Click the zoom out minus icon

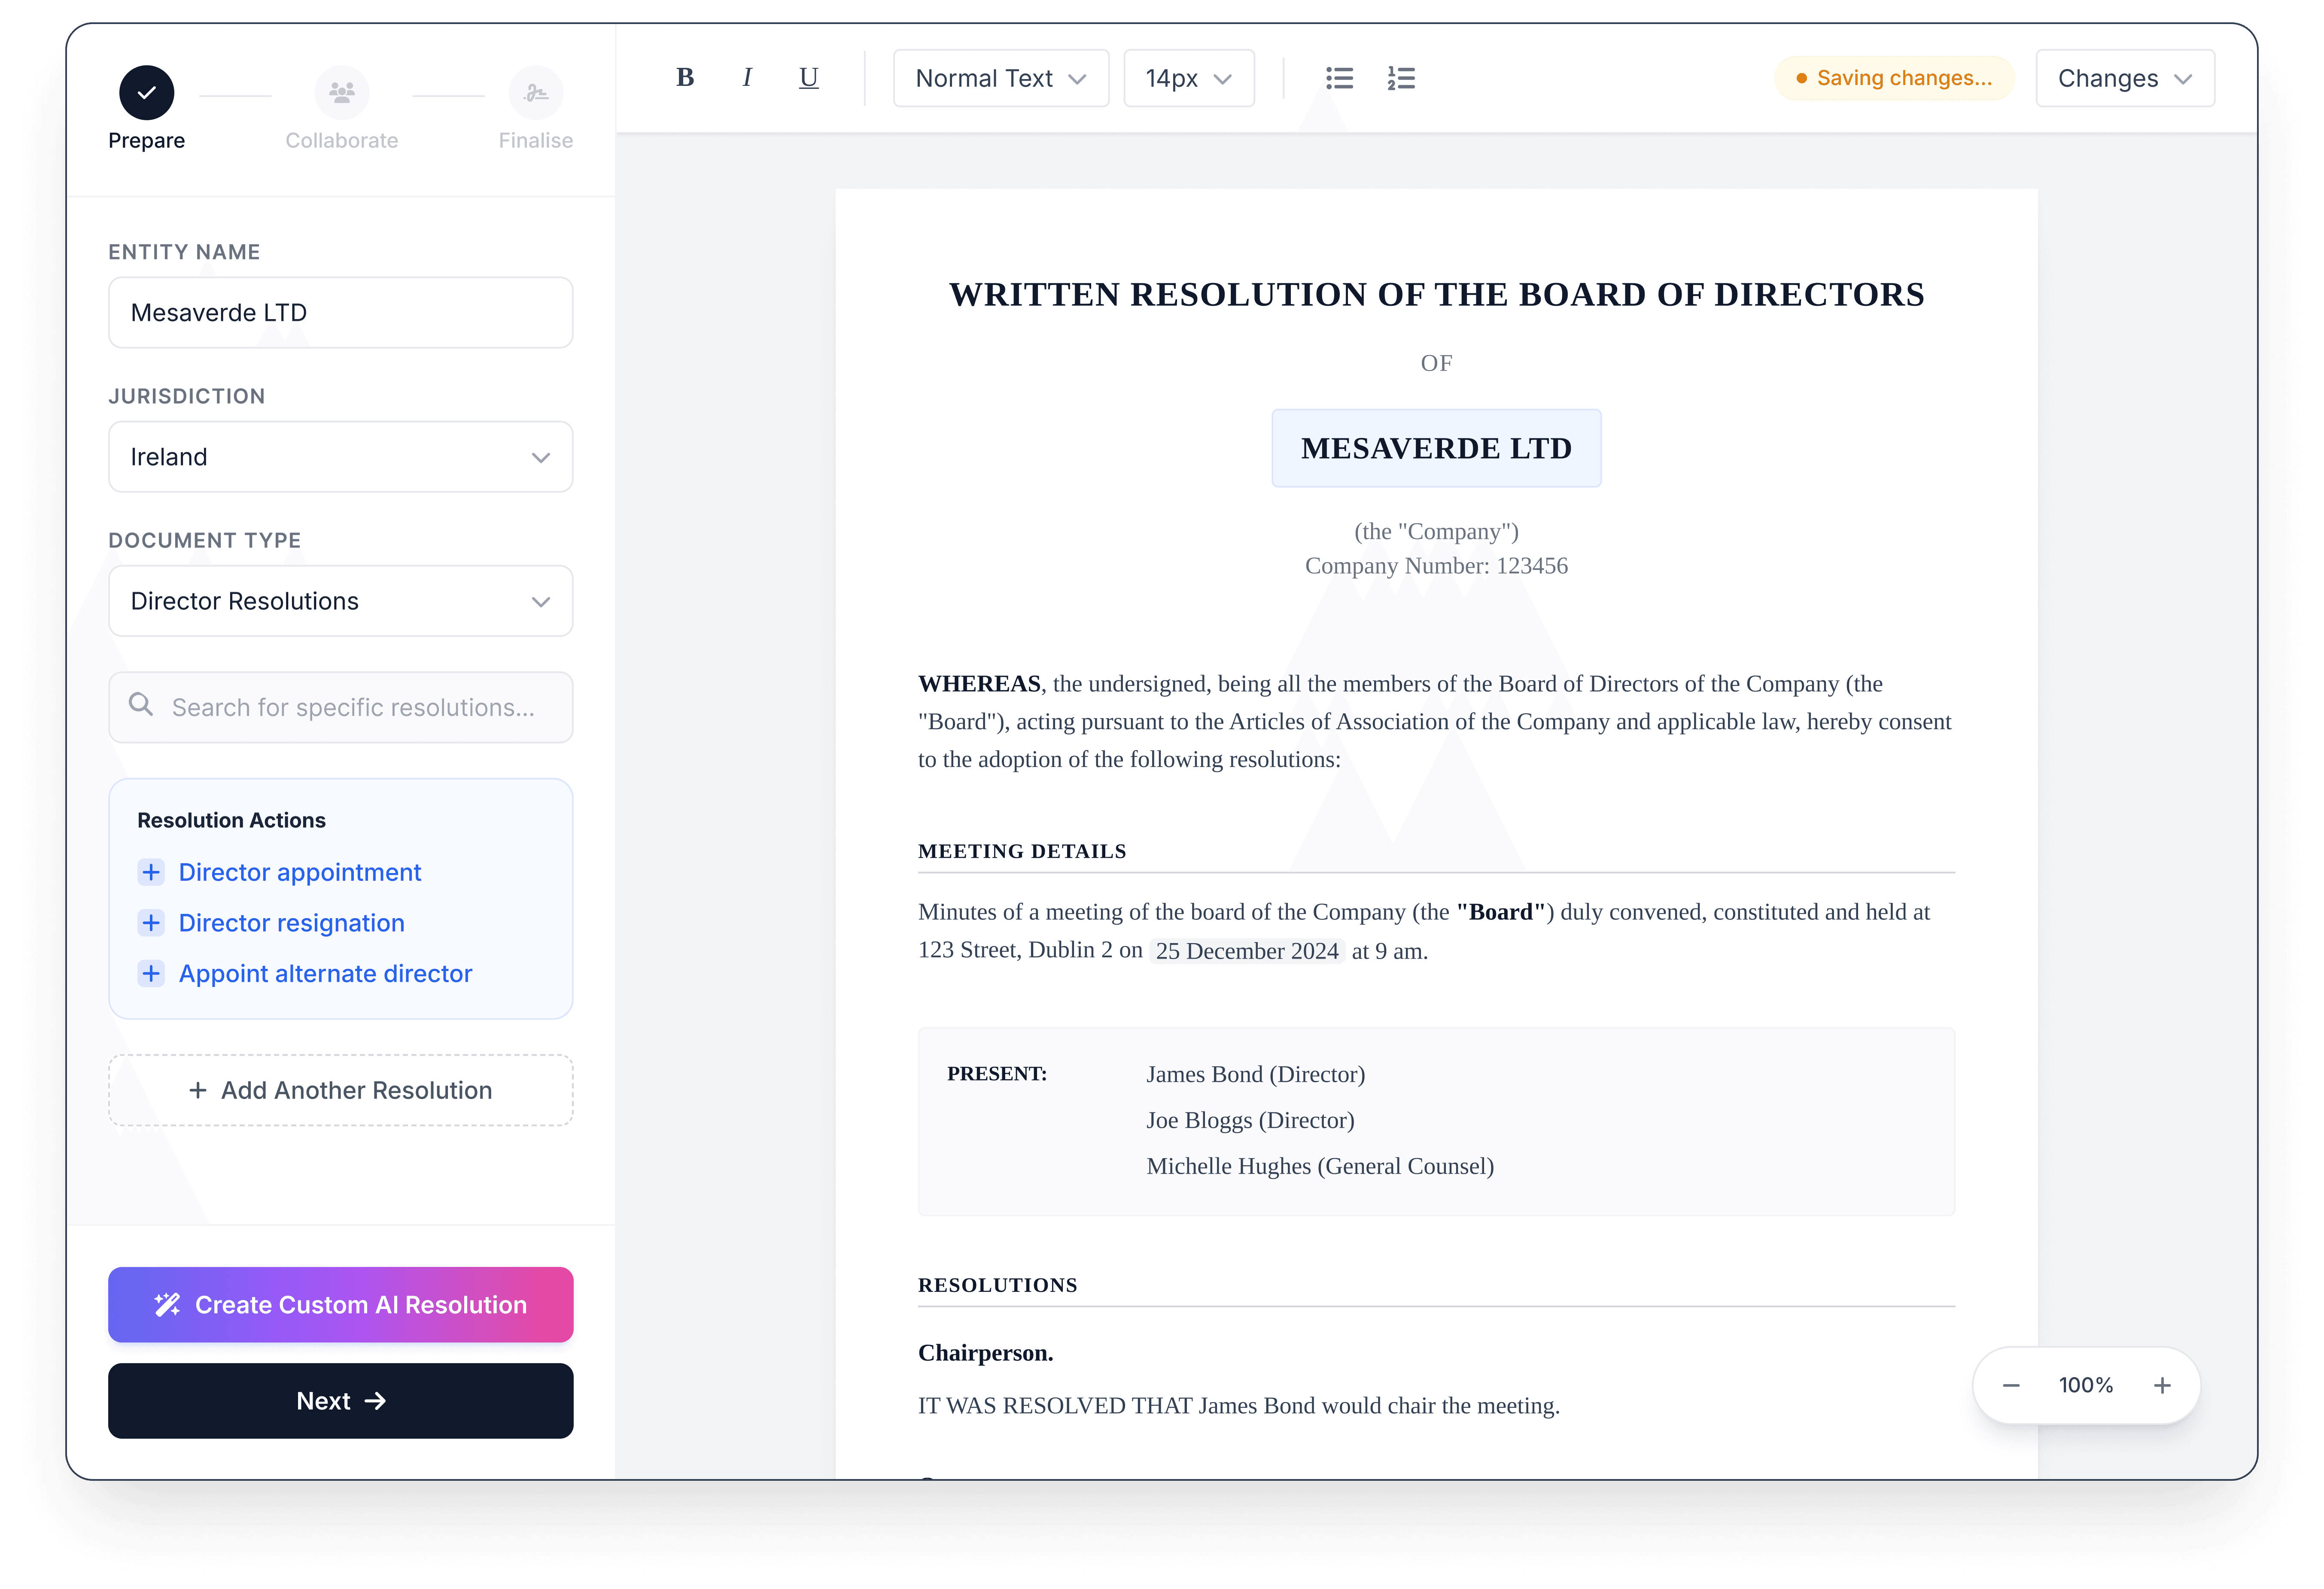tap(2011, 1385)
